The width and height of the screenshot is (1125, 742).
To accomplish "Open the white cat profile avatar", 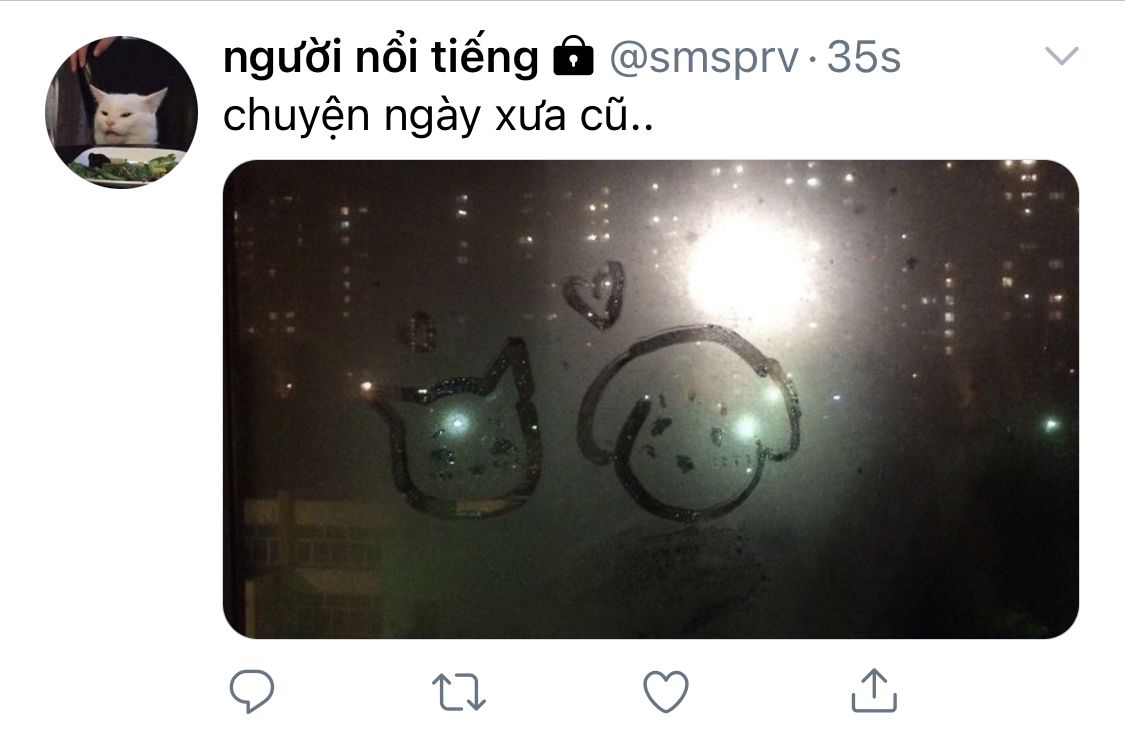I will tap(121, 112).
